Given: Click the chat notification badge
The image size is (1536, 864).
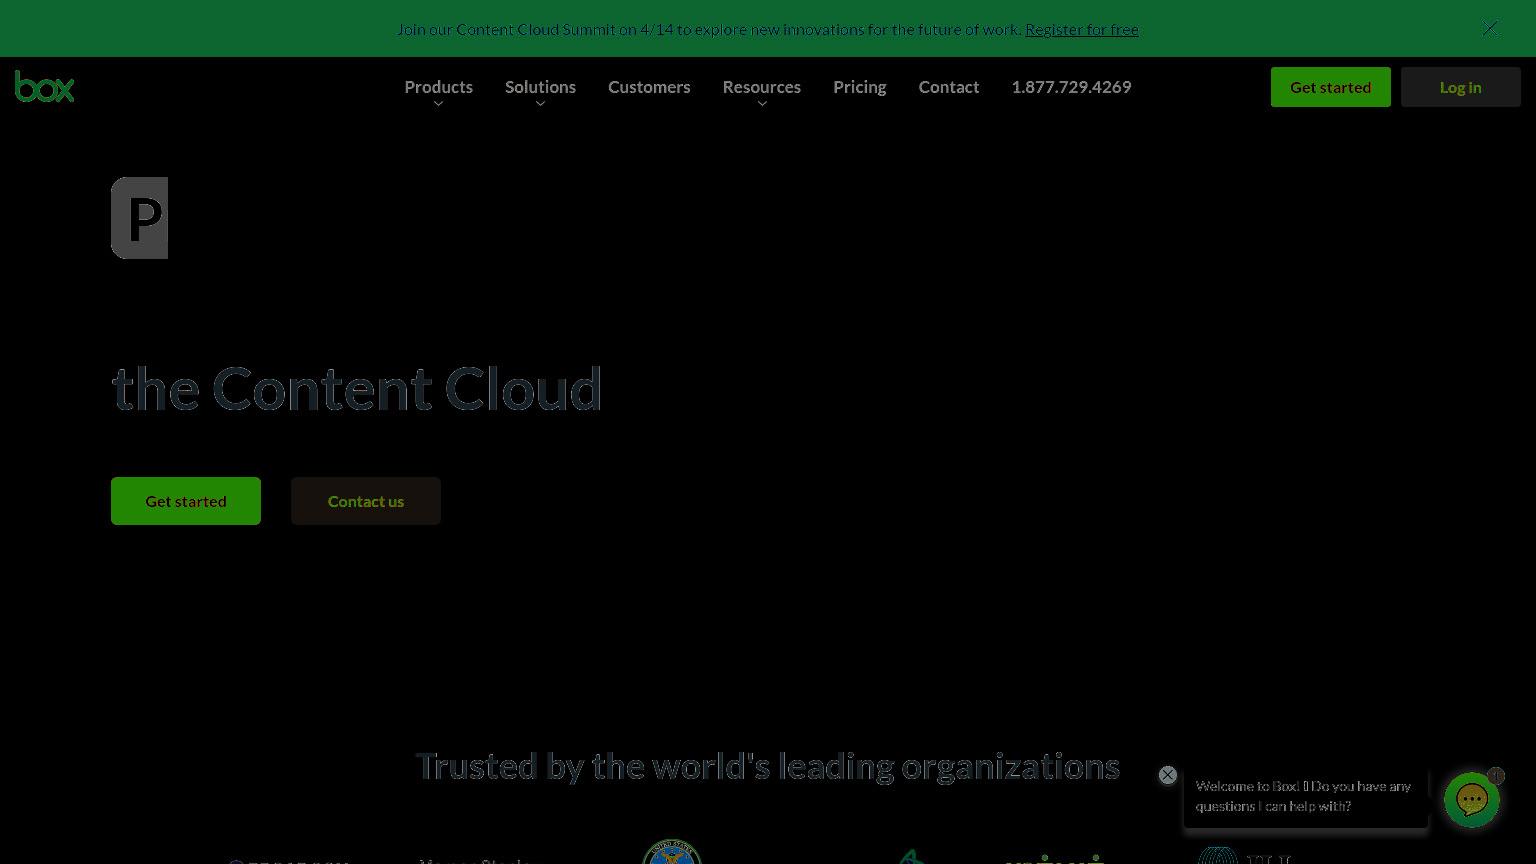Looking at the screenshot, I should point(1495,775).
